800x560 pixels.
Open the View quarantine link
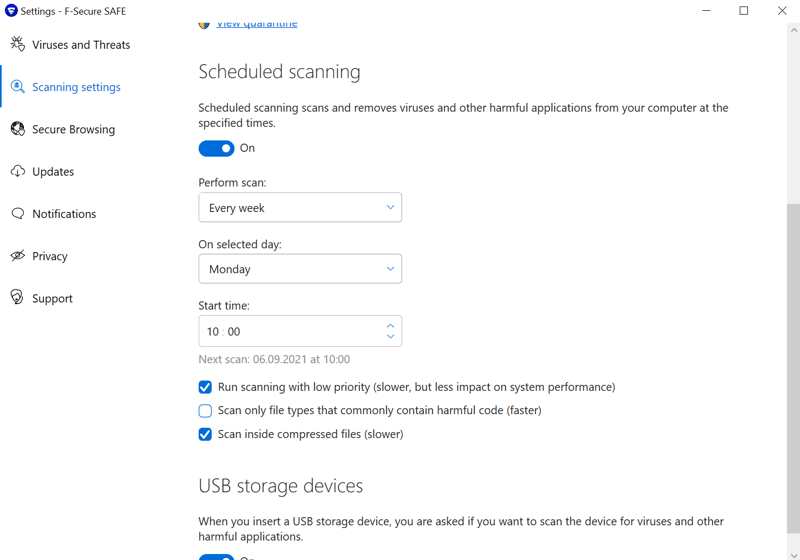[257, 23]
